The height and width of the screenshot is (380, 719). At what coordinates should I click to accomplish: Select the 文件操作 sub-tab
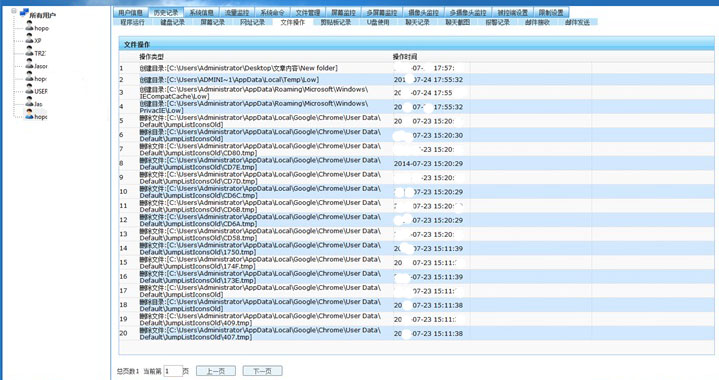(x=292, y=22)
